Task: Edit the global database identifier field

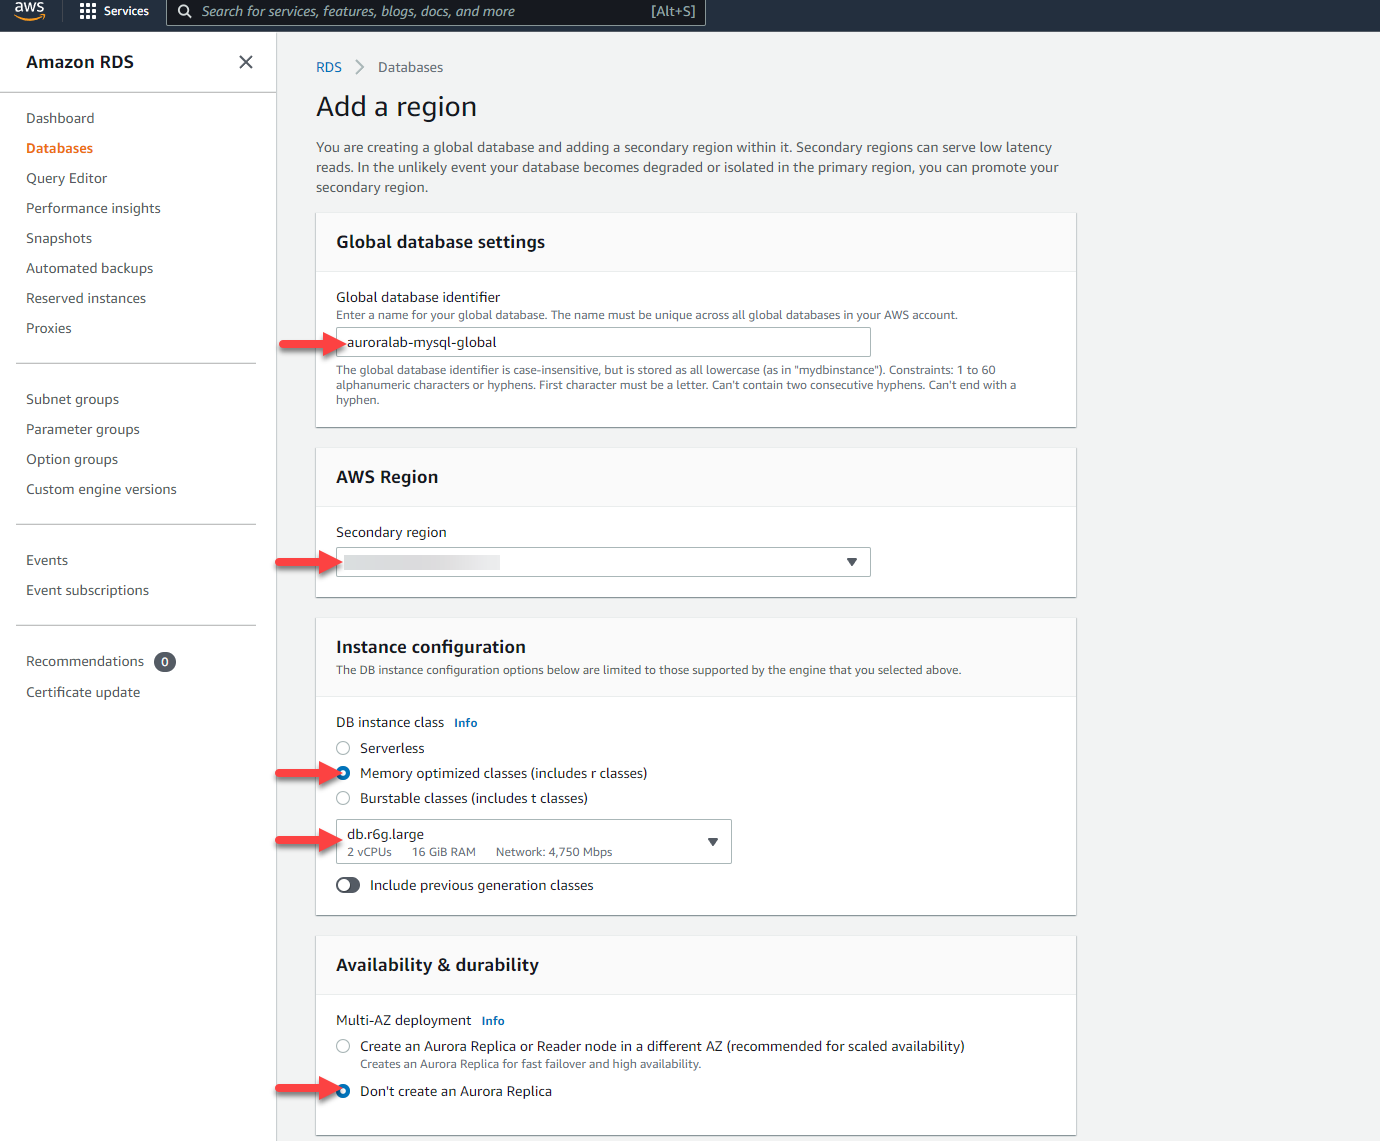Action: coord(602,341)
